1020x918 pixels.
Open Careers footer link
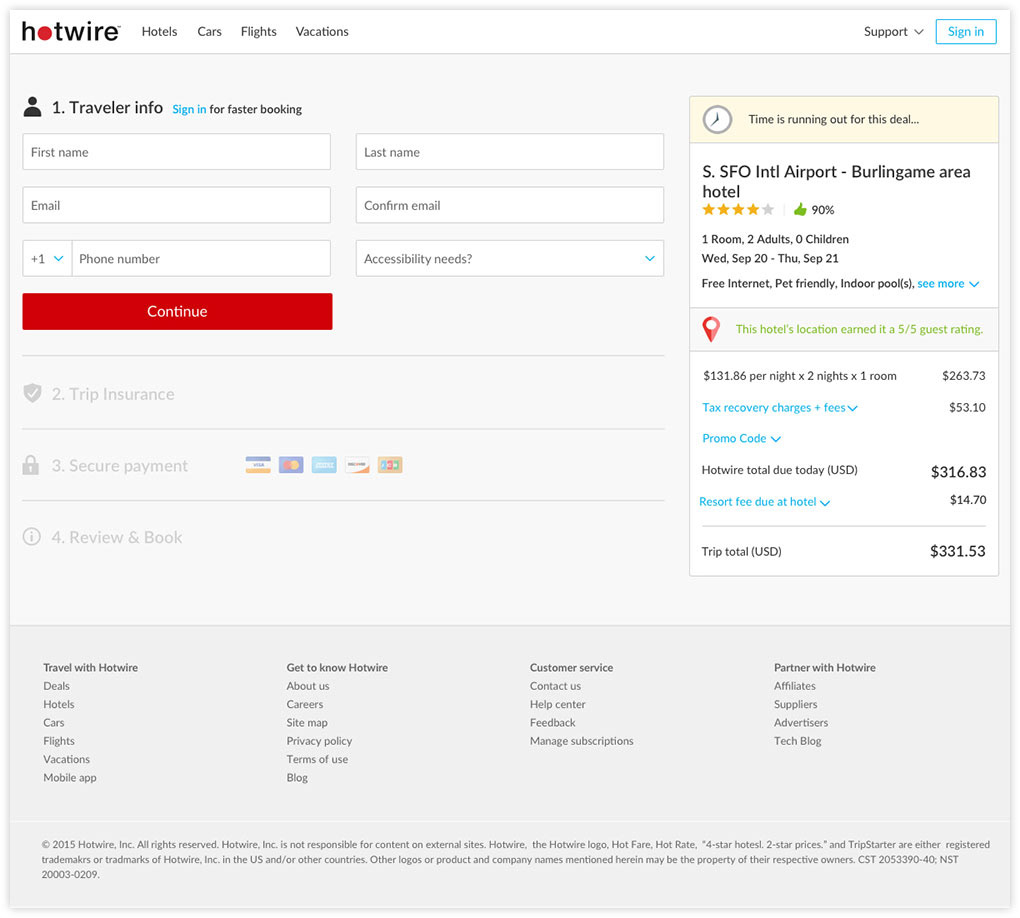pyautogui.click(x=304, y=704)
